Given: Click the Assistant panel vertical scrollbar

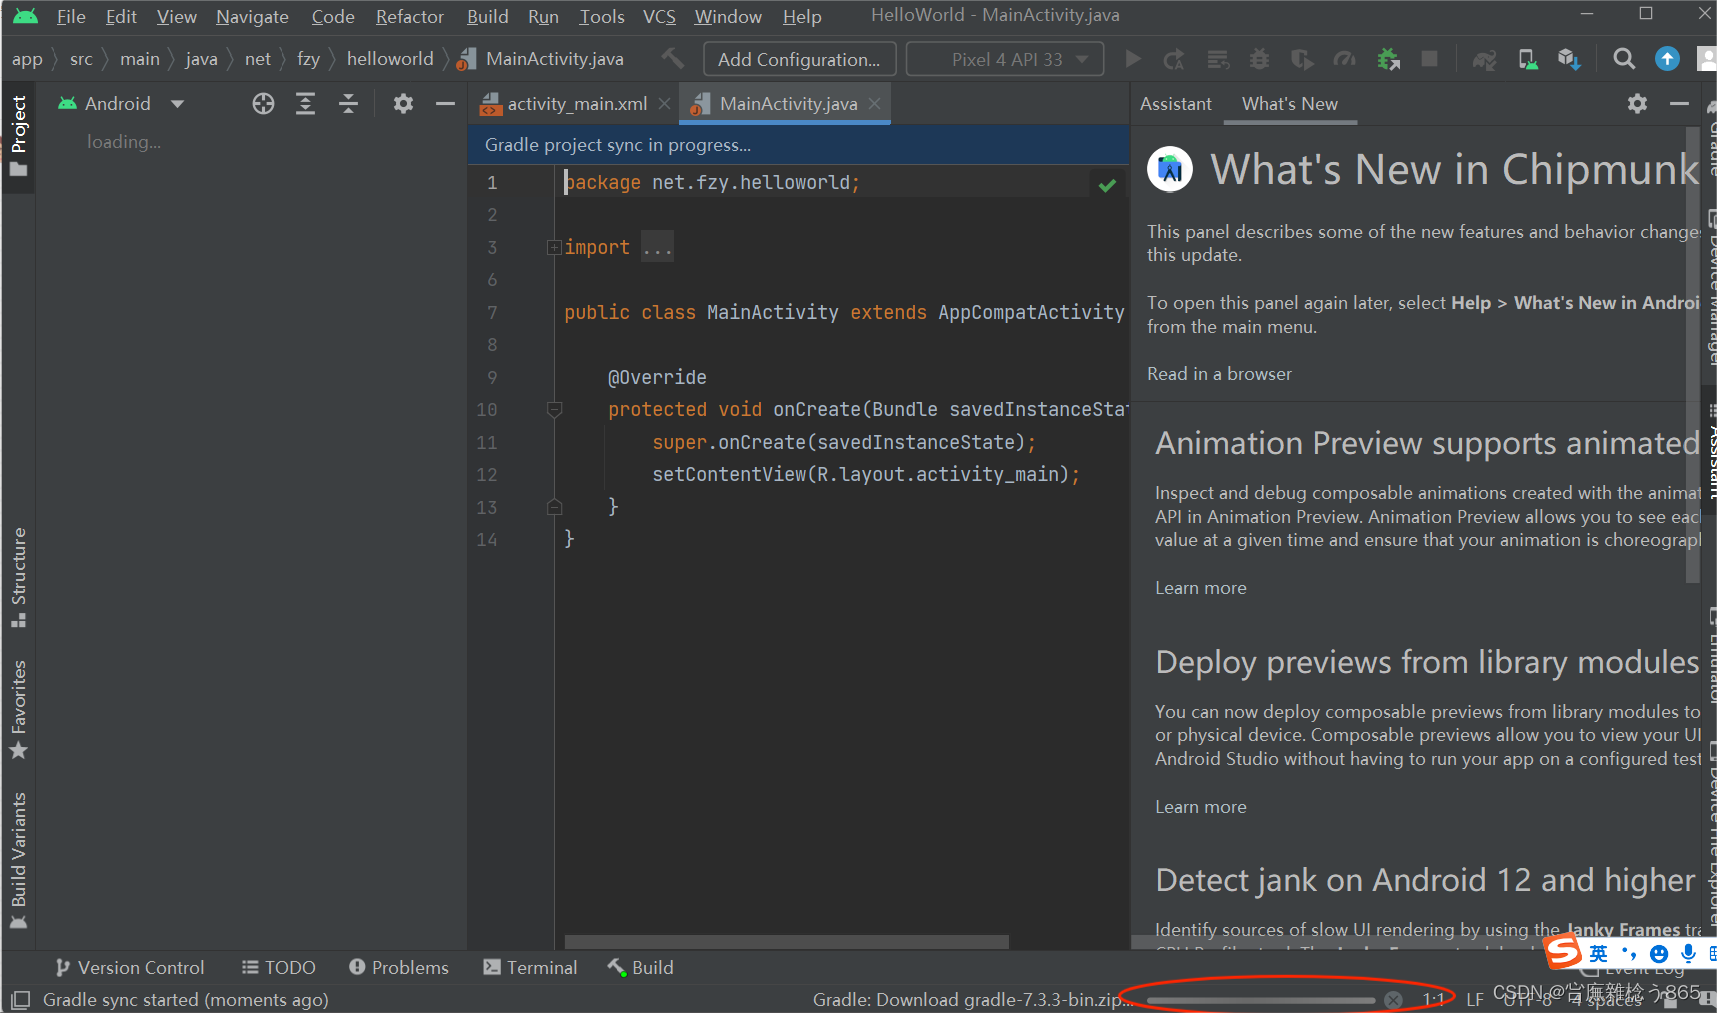Looking at the screenshot, I should 1692,355.
